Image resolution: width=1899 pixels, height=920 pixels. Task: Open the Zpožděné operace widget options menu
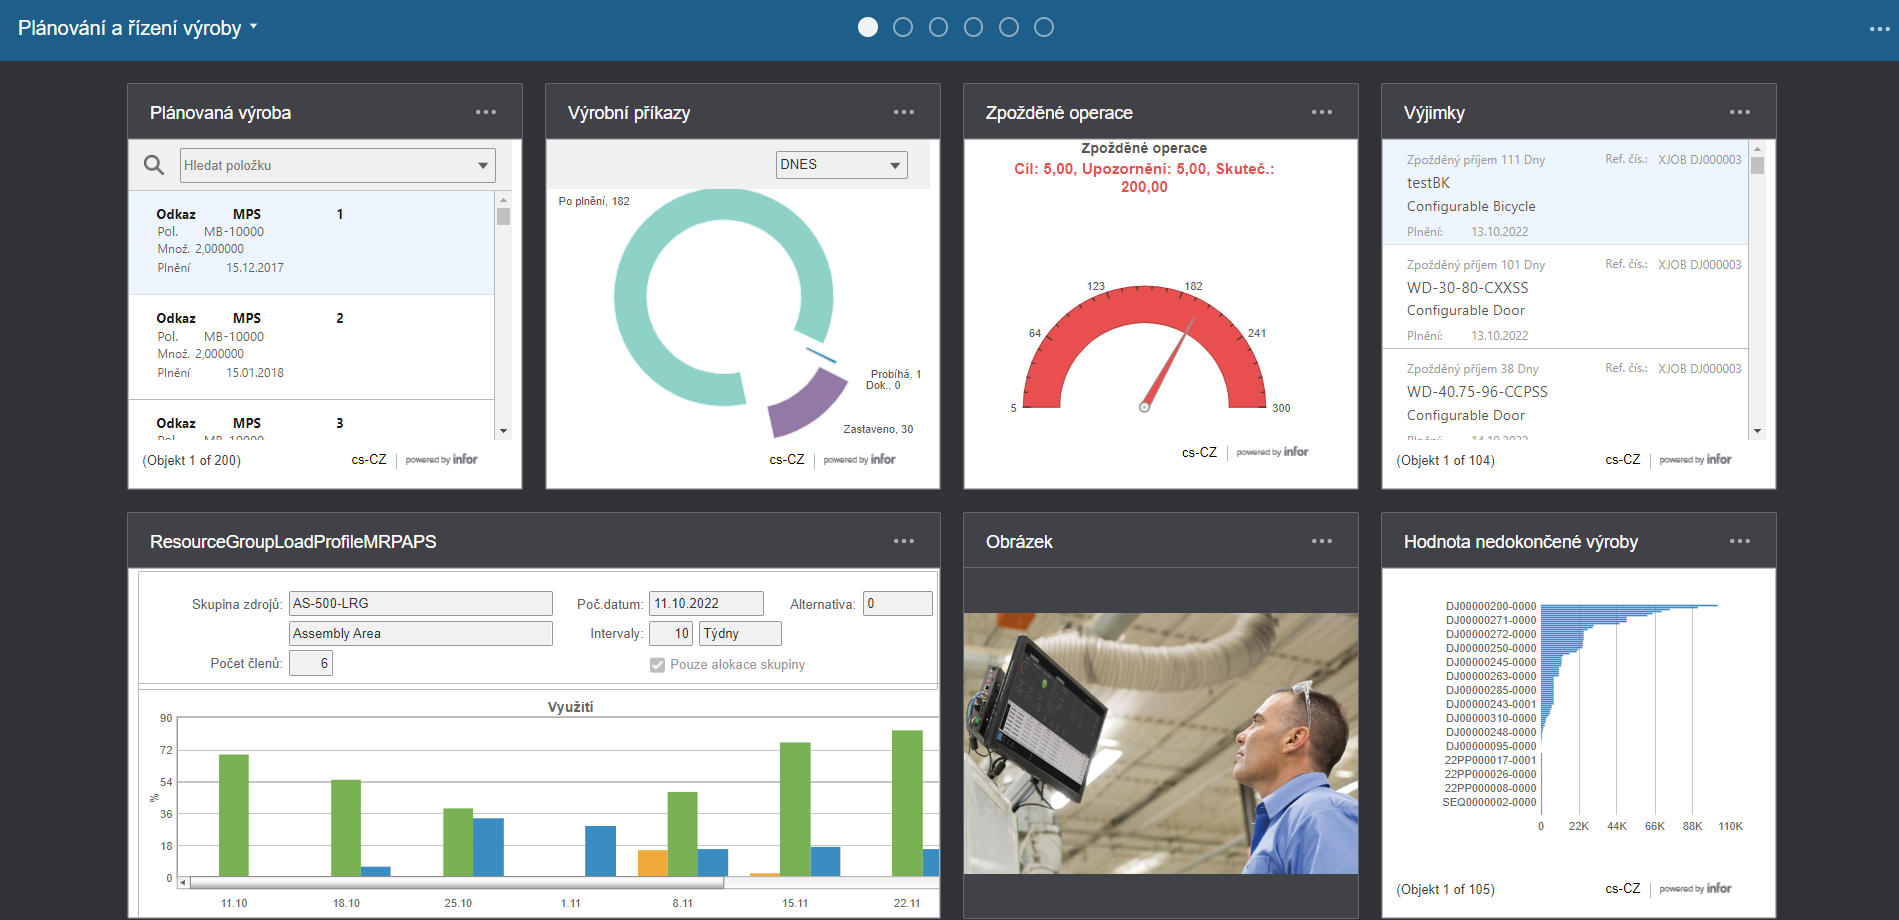coord(1322,112)
